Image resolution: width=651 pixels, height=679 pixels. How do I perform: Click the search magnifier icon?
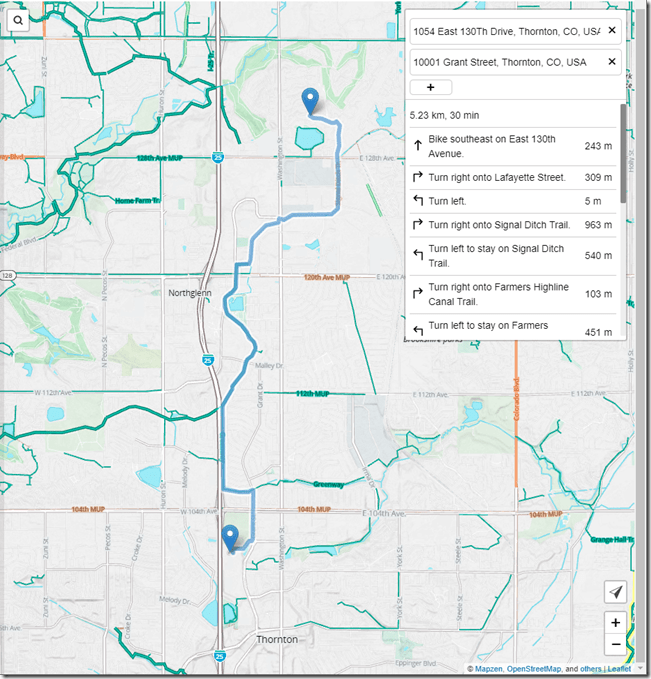tap(18, 19)
